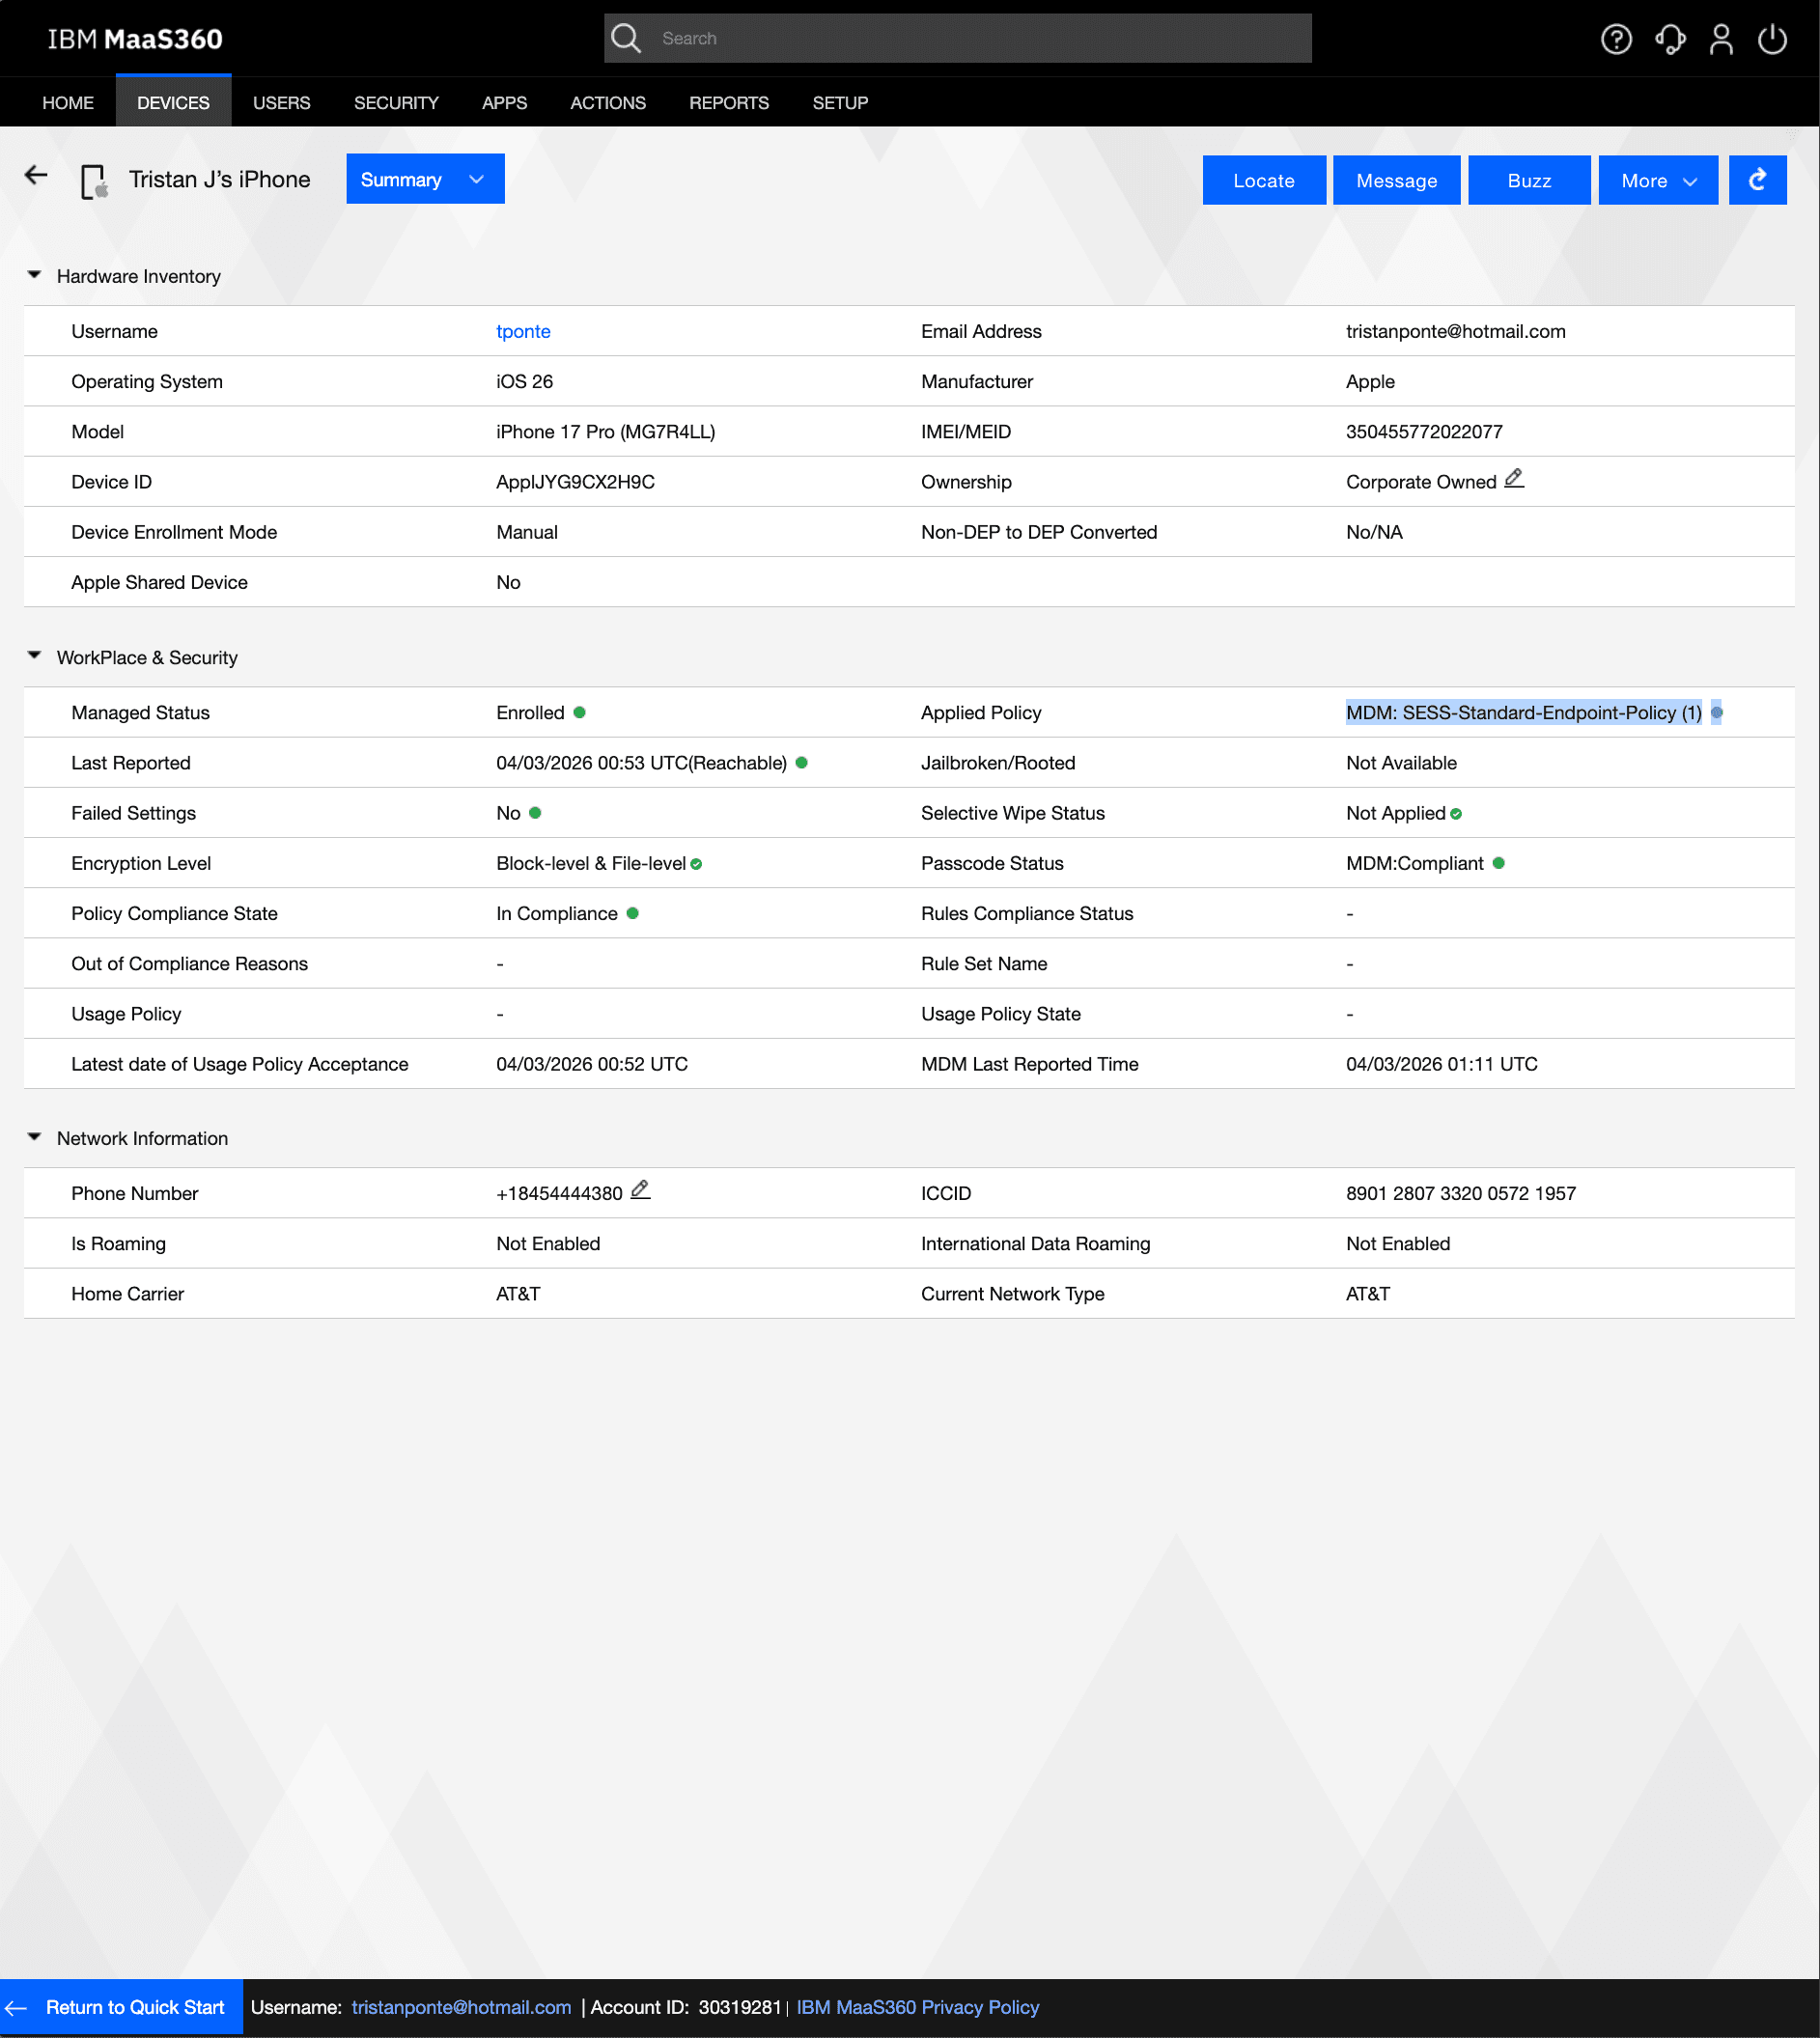The image size is (1820, 2038).
Task: Click green dot beside In Compliance
Action: pos(632,913)
